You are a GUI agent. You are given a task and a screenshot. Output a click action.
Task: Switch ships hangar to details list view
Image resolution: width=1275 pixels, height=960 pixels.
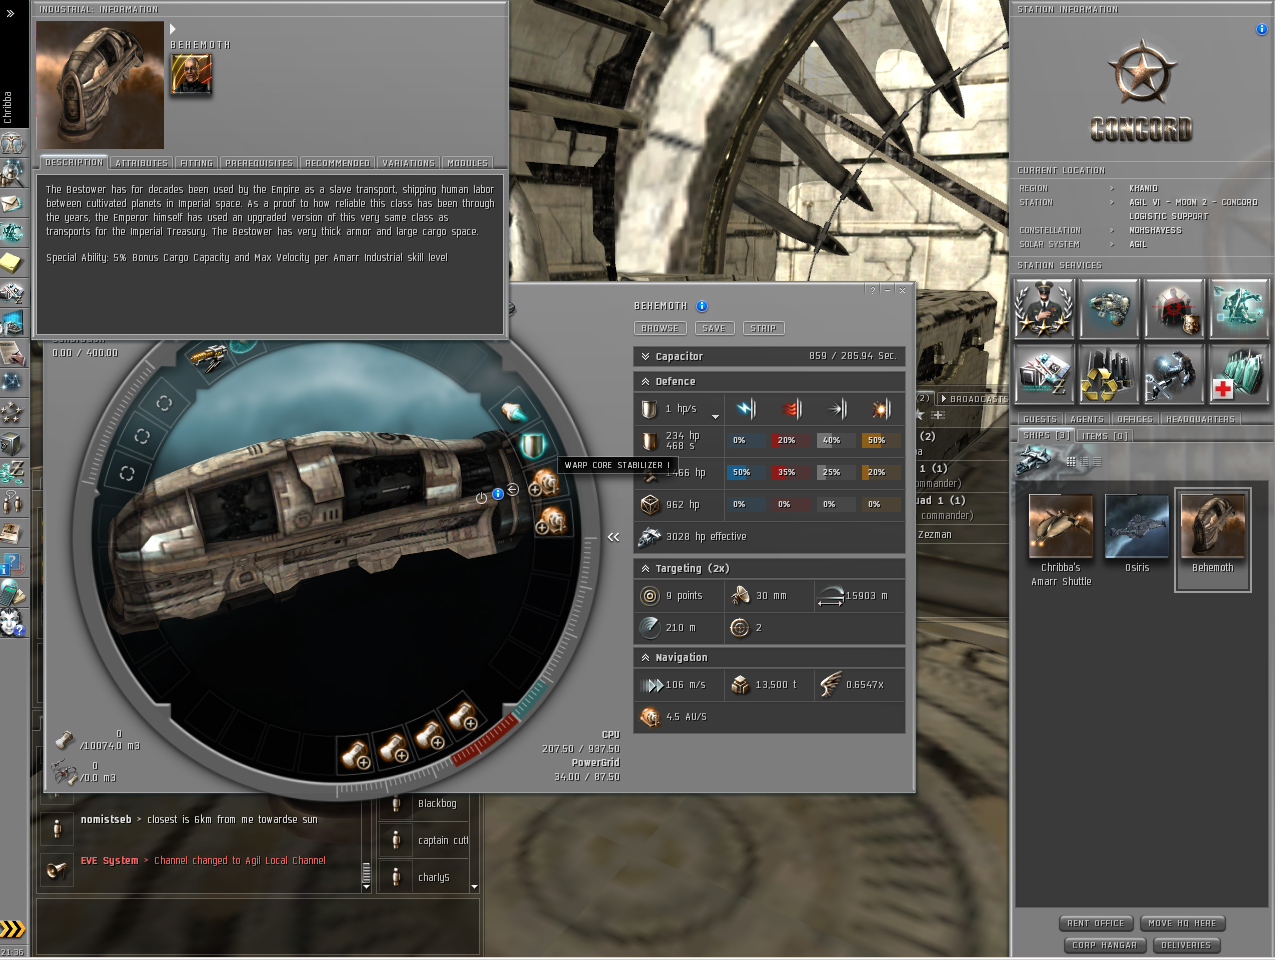(1084, 461)
